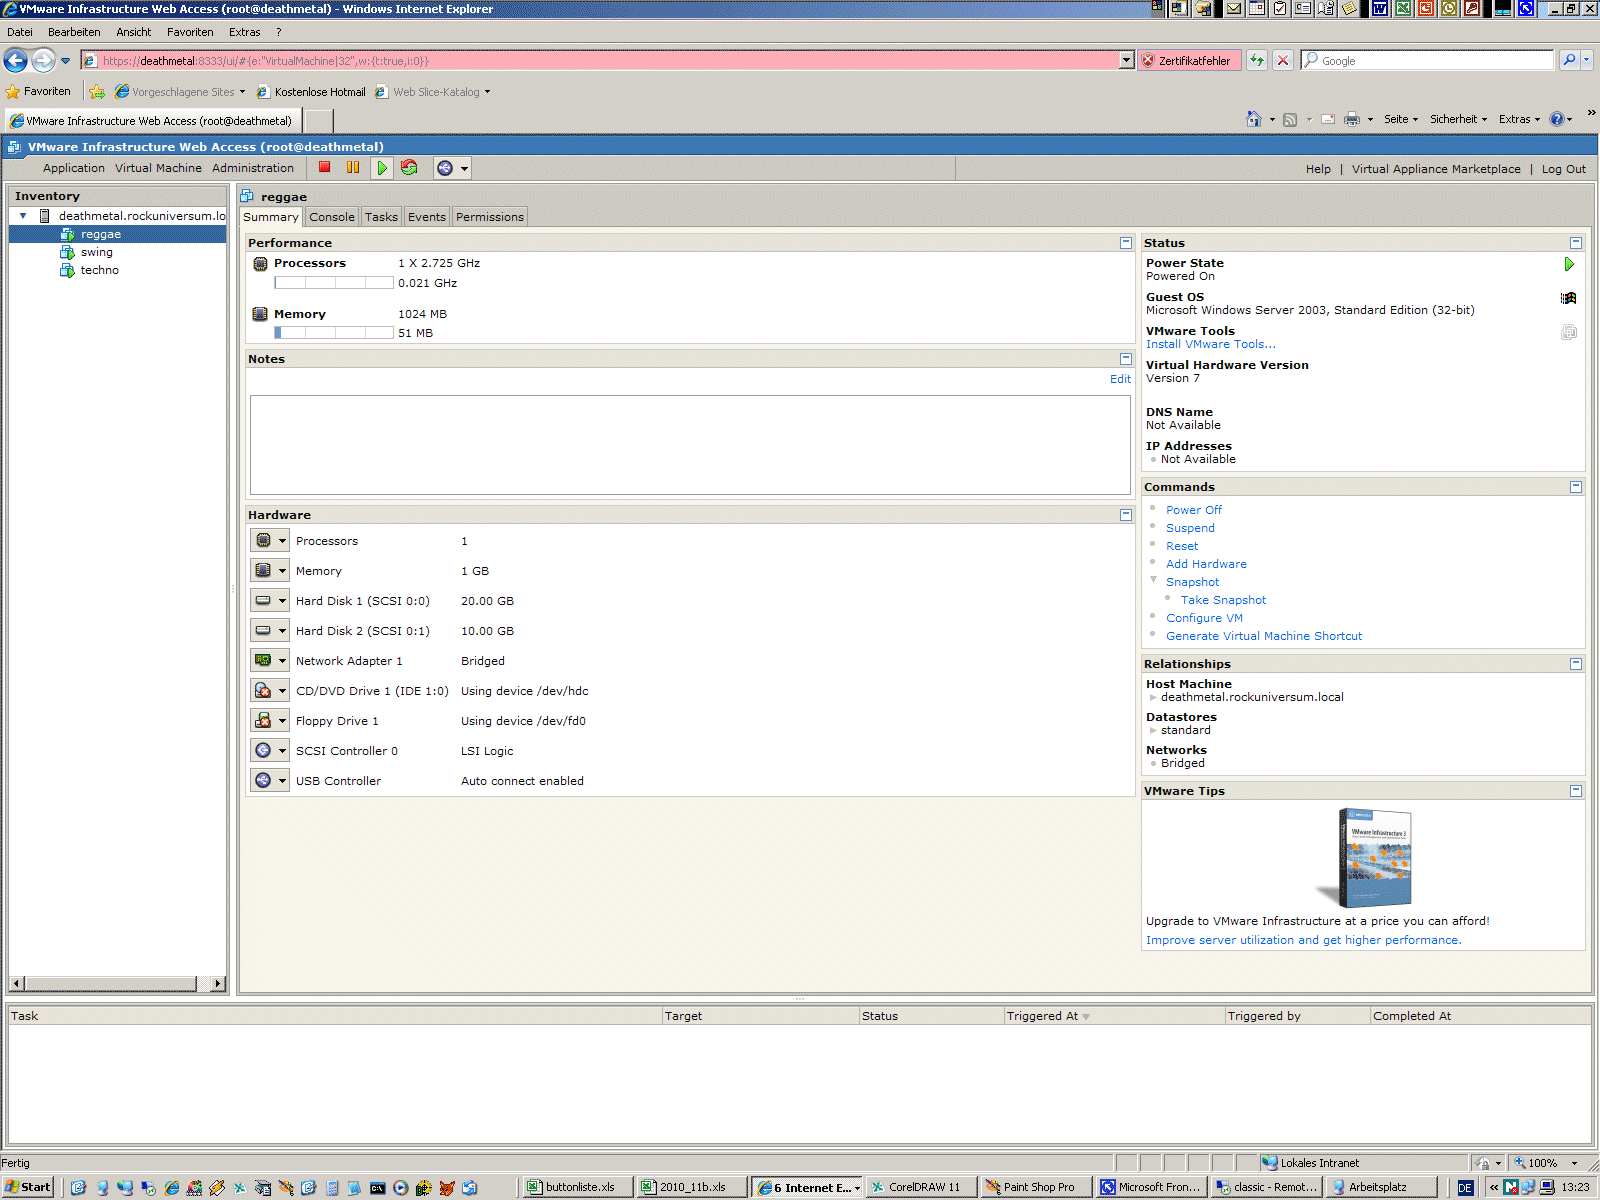Open Processors hardware dropdown icon
The image size is (1600, 1200).
[269, 541]
